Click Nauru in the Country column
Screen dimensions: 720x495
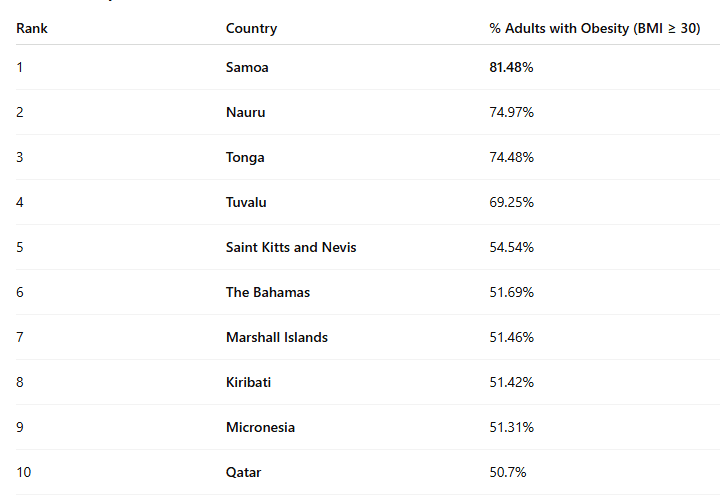[245, 112]
